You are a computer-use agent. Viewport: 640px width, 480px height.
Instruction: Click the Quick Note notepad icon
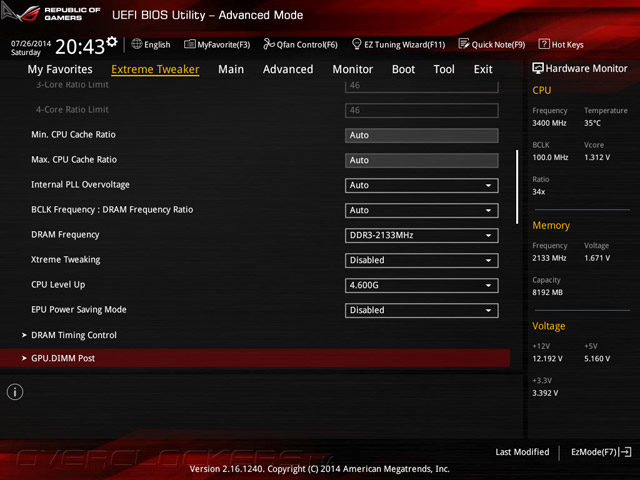tap(464, 44)
